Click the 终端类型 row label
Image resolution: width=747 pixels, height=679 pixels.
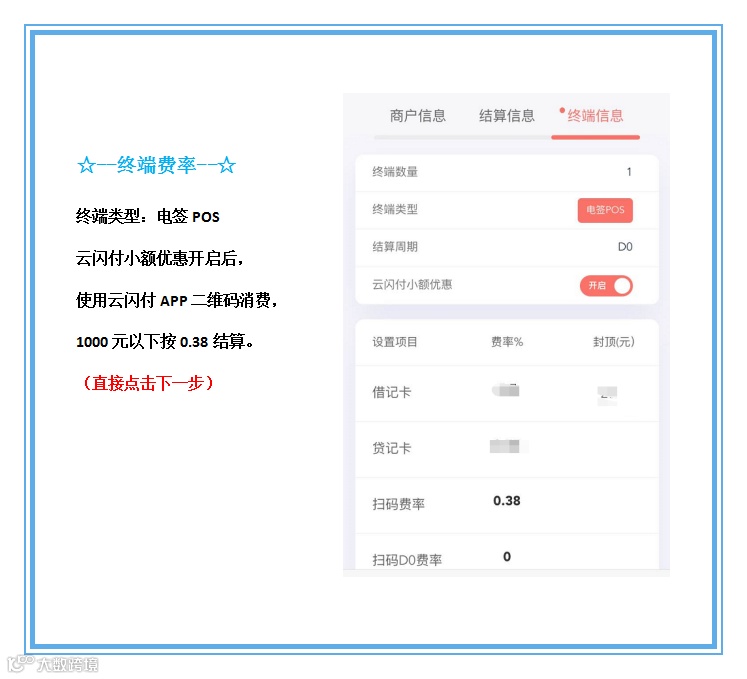395,209
